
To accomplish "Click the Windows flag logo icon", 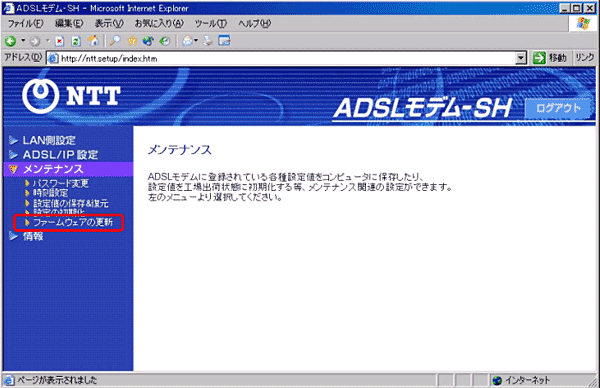I will click(x=584, y=23).
